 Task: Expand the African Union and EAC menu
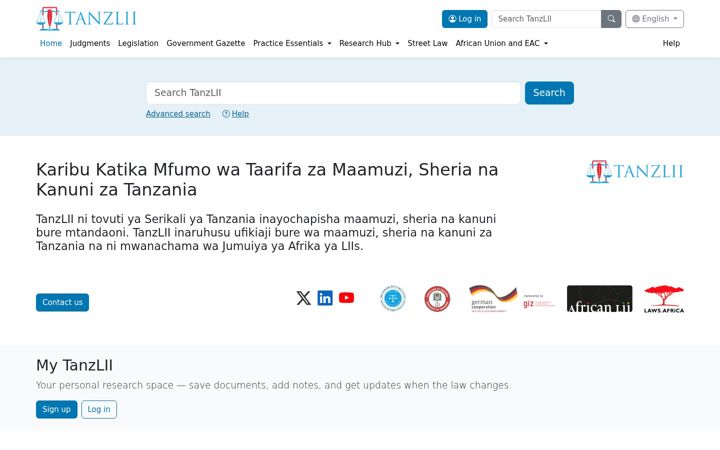[x=501, y=43]
